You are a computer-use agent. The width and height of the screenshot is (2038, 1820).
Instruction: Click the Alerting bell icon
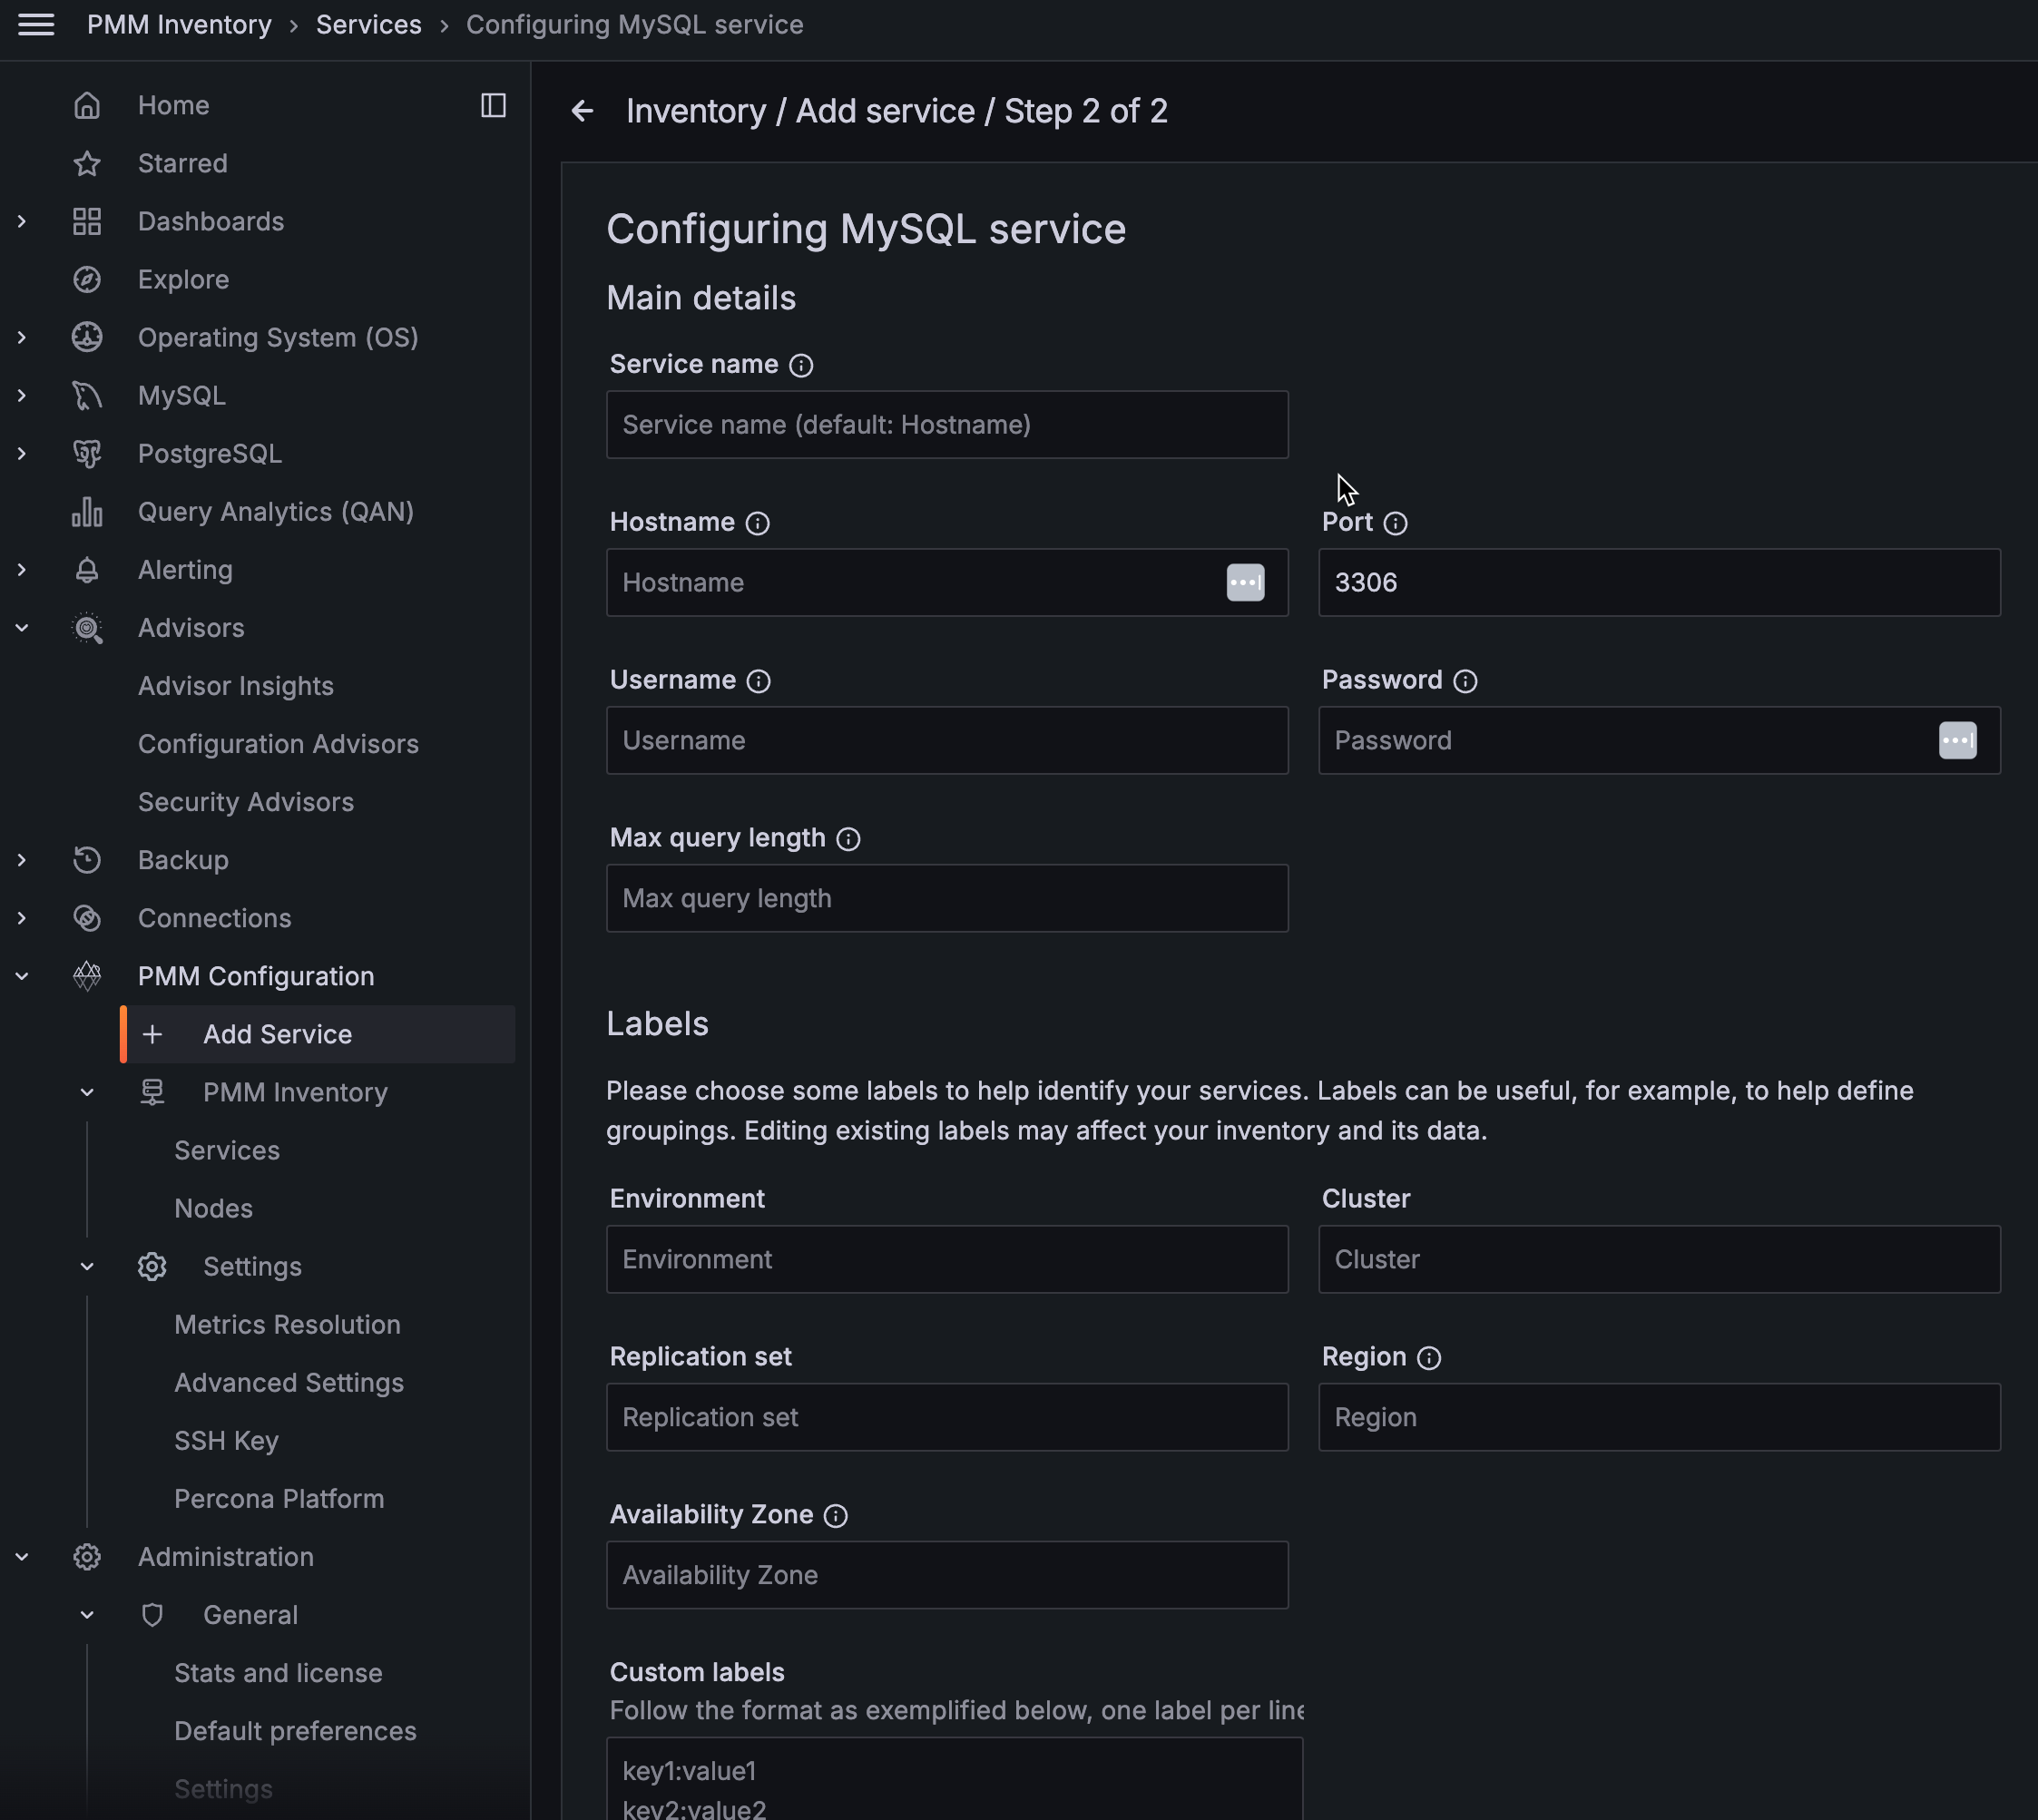tap(87, 569)
